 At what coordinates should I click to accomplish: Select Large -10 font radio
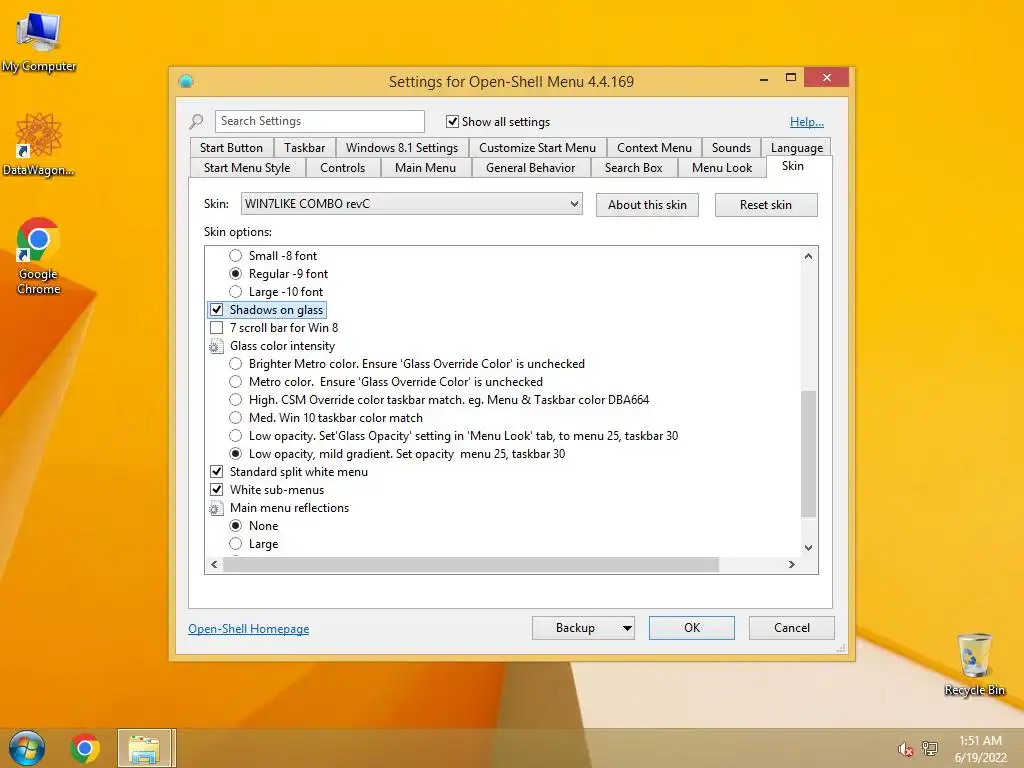(236, 292)
